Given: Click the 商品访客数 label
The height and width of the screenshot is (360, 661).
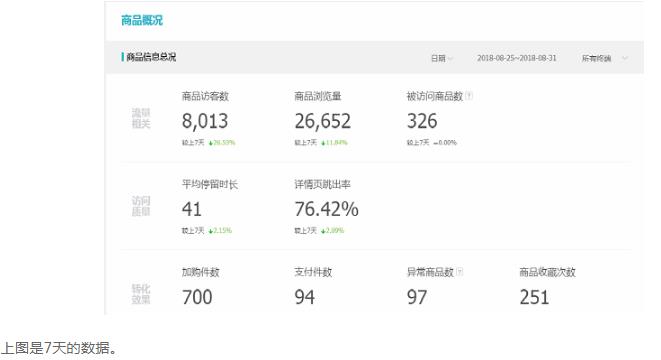Looking at the screenshot, I should [205, 96].
